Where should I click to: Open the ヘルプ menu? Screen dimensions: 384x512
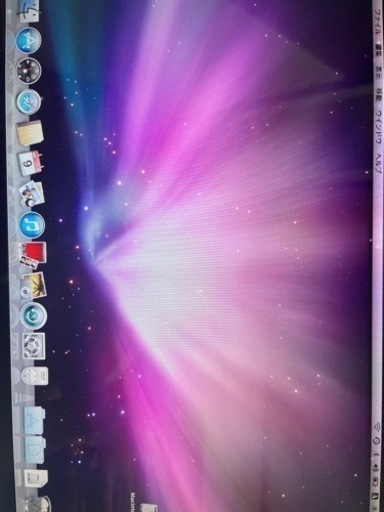pos(379,163)
